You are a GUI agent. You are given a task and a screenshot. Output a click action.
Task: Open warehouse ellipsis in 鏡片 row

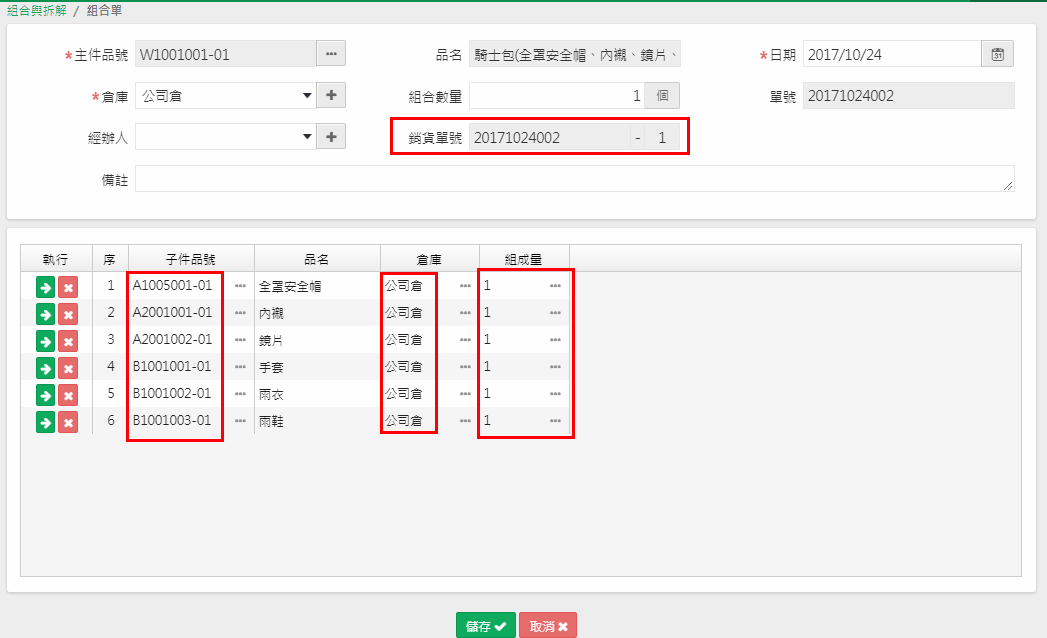tap(465, 340)
